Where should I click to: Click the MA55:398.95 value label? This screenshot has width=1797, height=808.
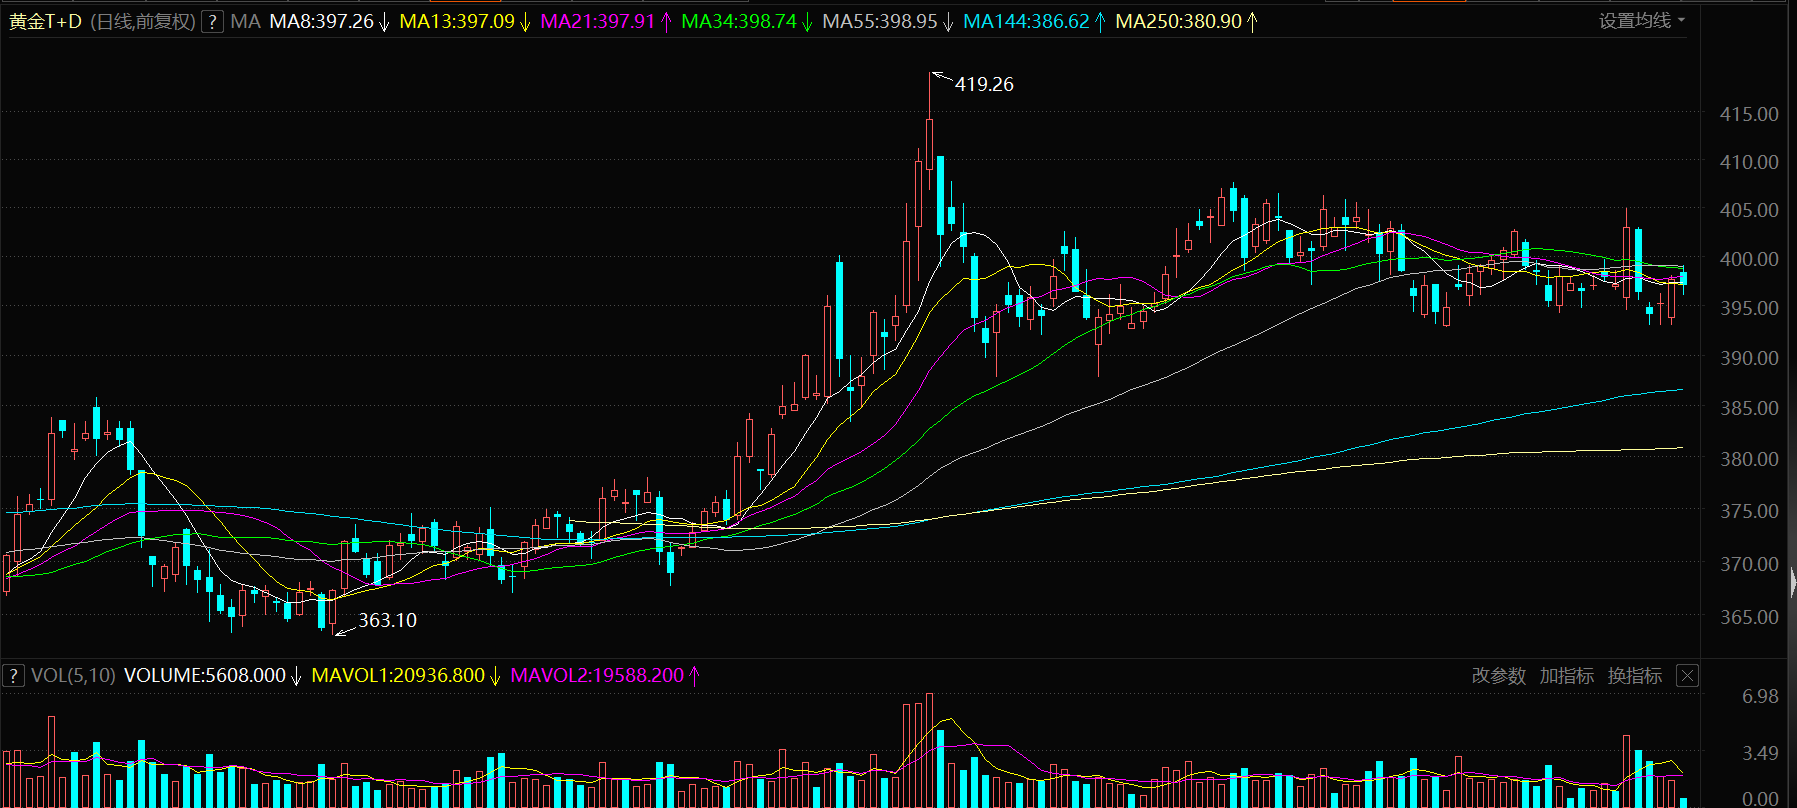click(x=880, y=21)
